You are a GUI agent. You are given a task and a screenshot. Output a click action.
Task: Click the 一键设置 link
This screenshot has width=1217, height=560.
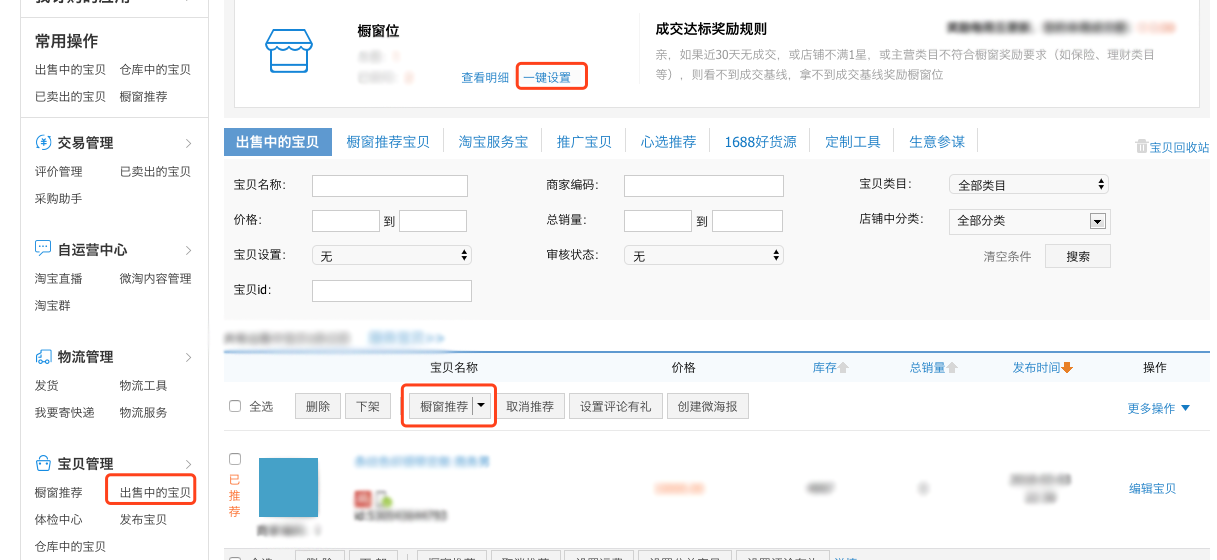(547, 77)
